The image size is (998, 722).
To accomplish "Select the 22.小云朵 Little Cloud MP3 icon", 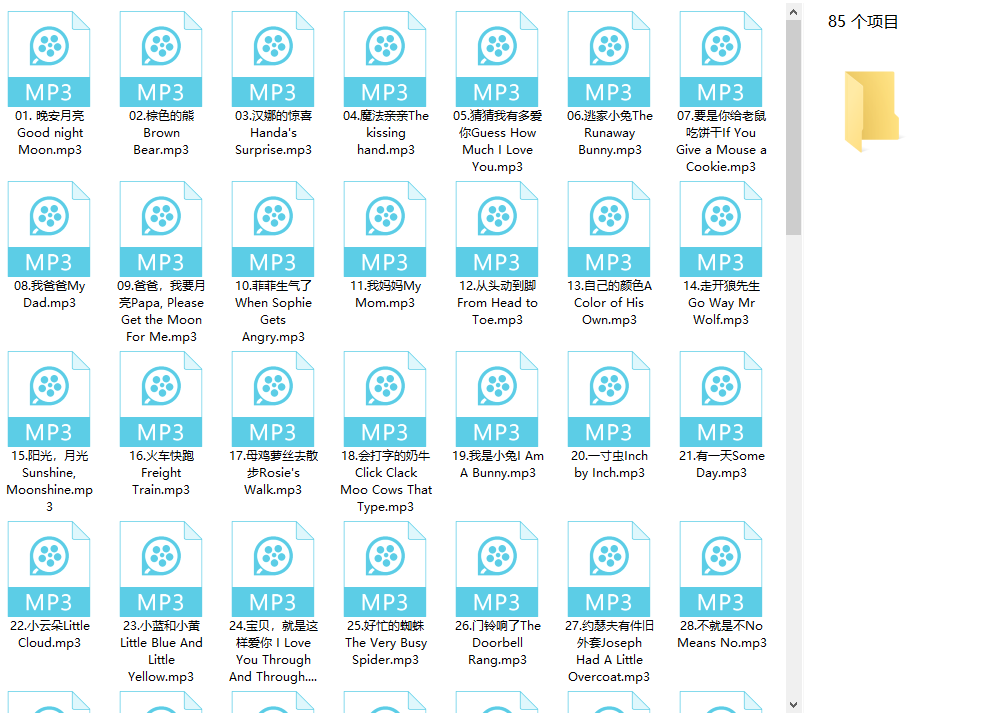I will pyautogui.click(x=49, y=569).
